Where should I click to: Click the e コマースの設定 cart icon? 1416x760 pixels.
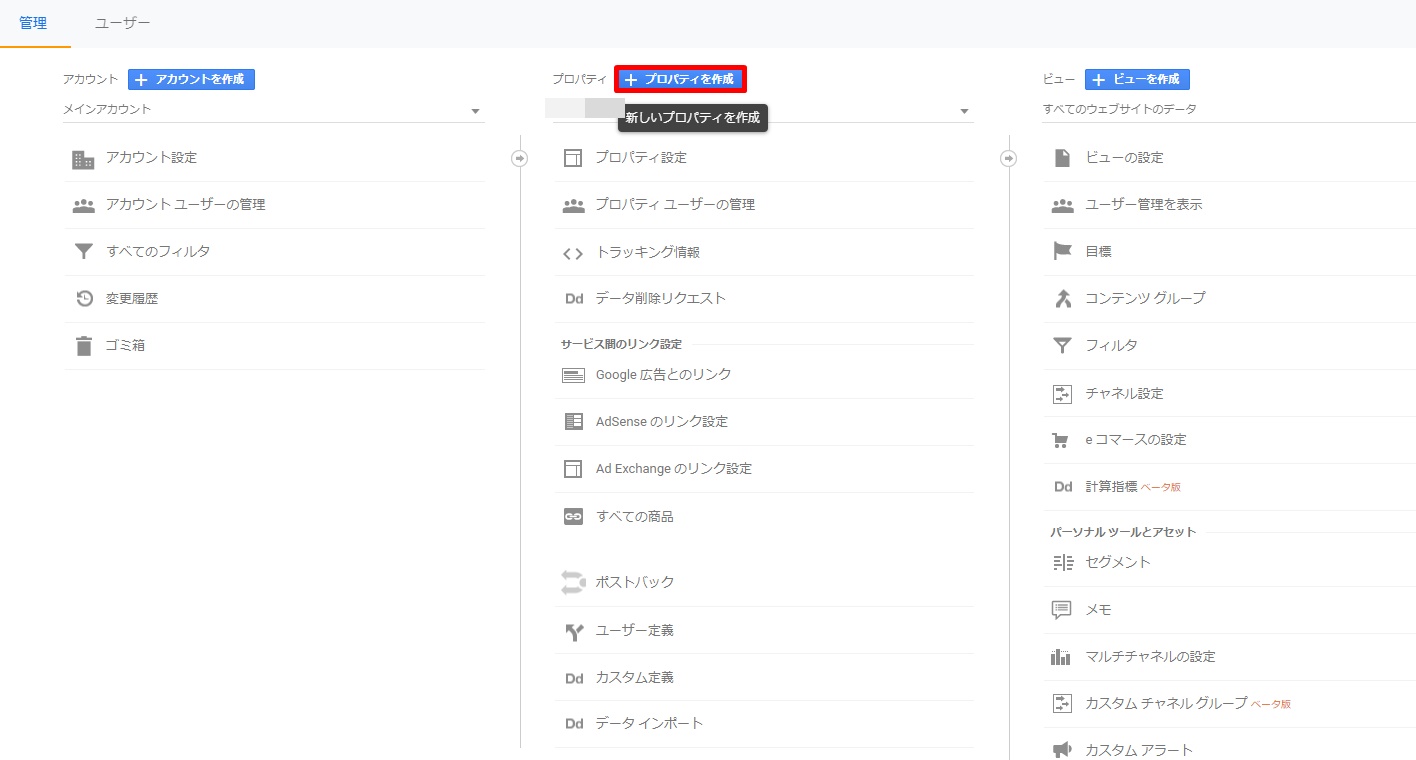click(x=1061, y=440)
